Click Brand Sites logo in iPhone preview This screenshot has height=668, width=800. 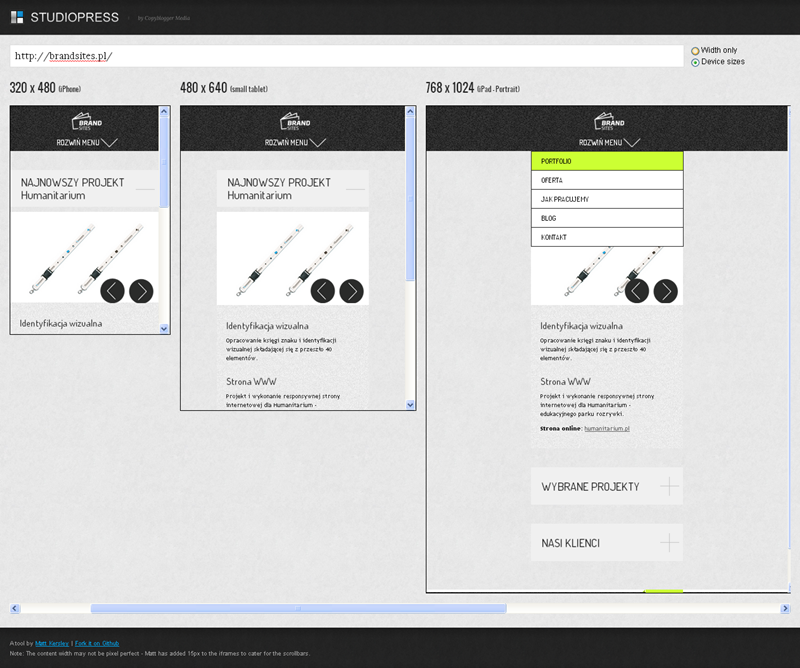(x=88, y=122)
